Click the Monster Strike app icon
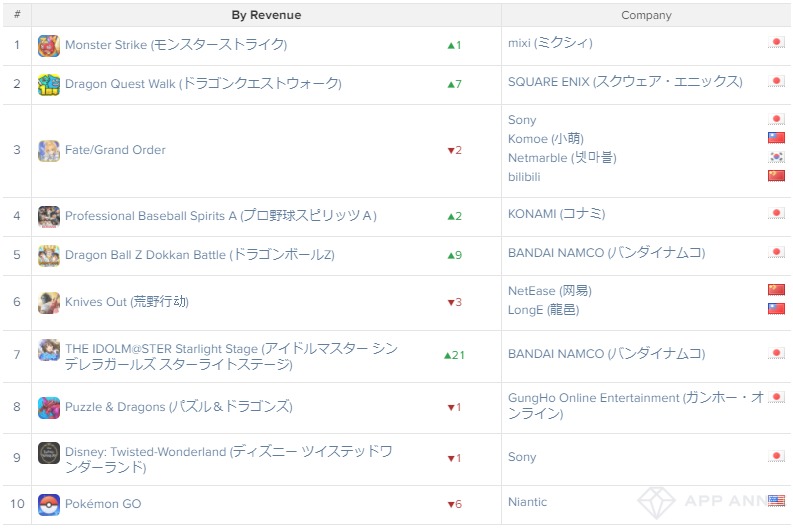This screenshot has width=793, height=530. click(x=49, y=46)
